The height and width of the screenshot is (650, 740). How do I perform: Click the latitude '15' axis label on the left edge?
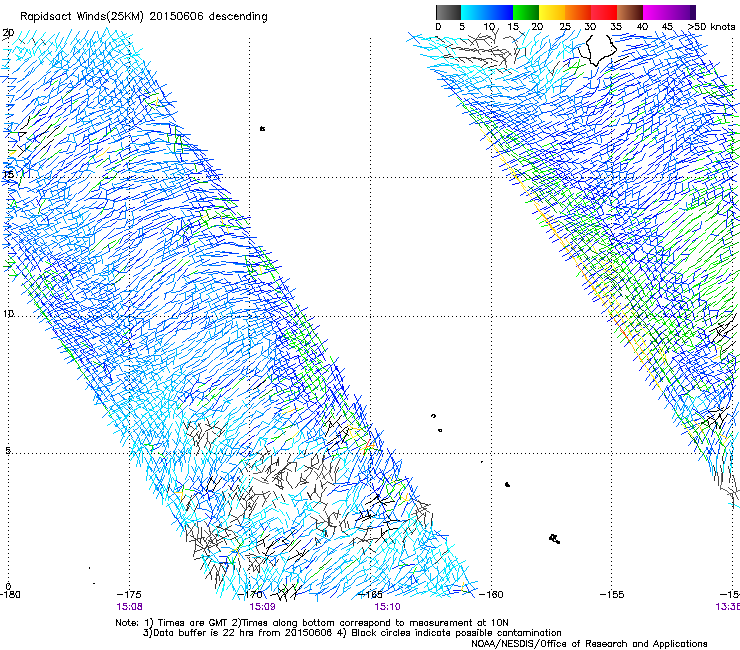coord(8,175)
